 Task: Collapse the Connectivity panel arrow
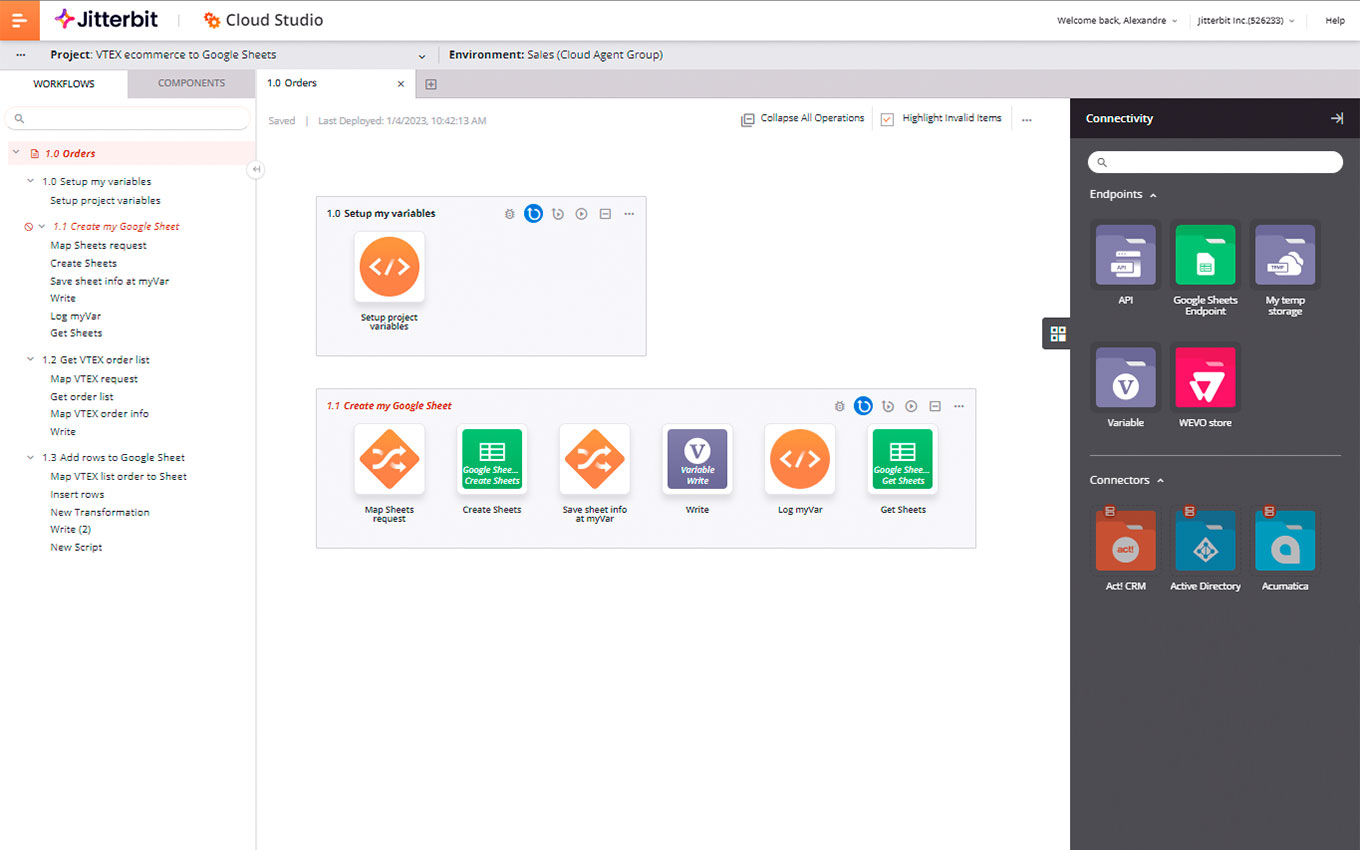pos(1337,118)
